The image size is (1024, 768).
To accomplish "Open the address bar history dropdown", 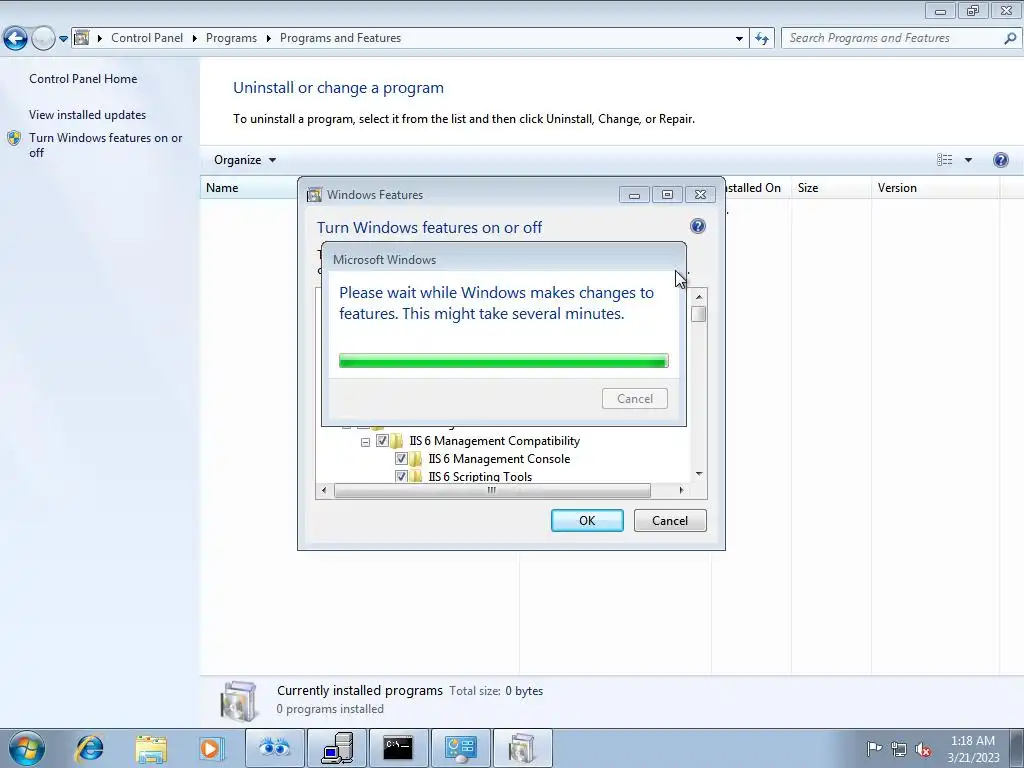I will [x=739, y=39].
